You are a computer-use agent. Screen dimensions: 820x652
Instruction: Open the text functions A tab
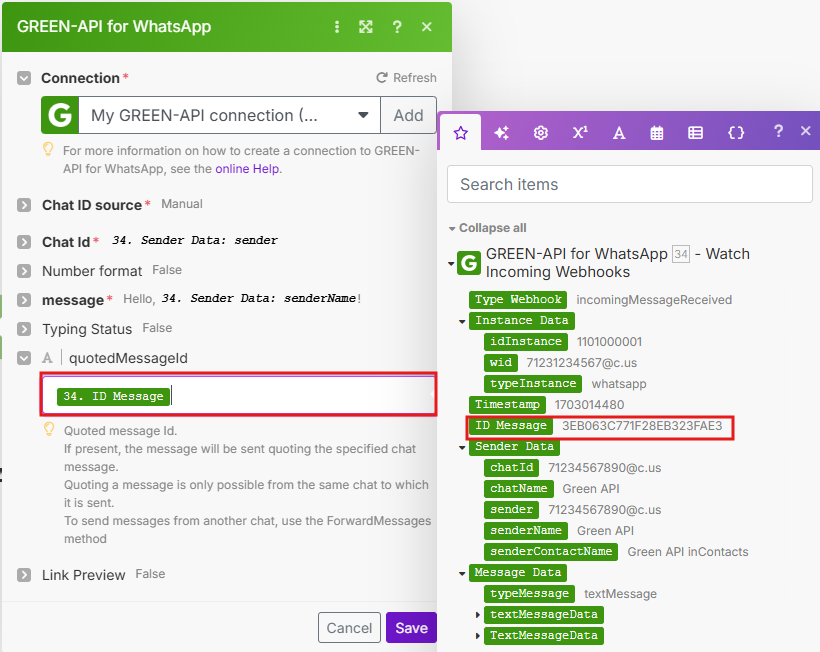point(619,132)
